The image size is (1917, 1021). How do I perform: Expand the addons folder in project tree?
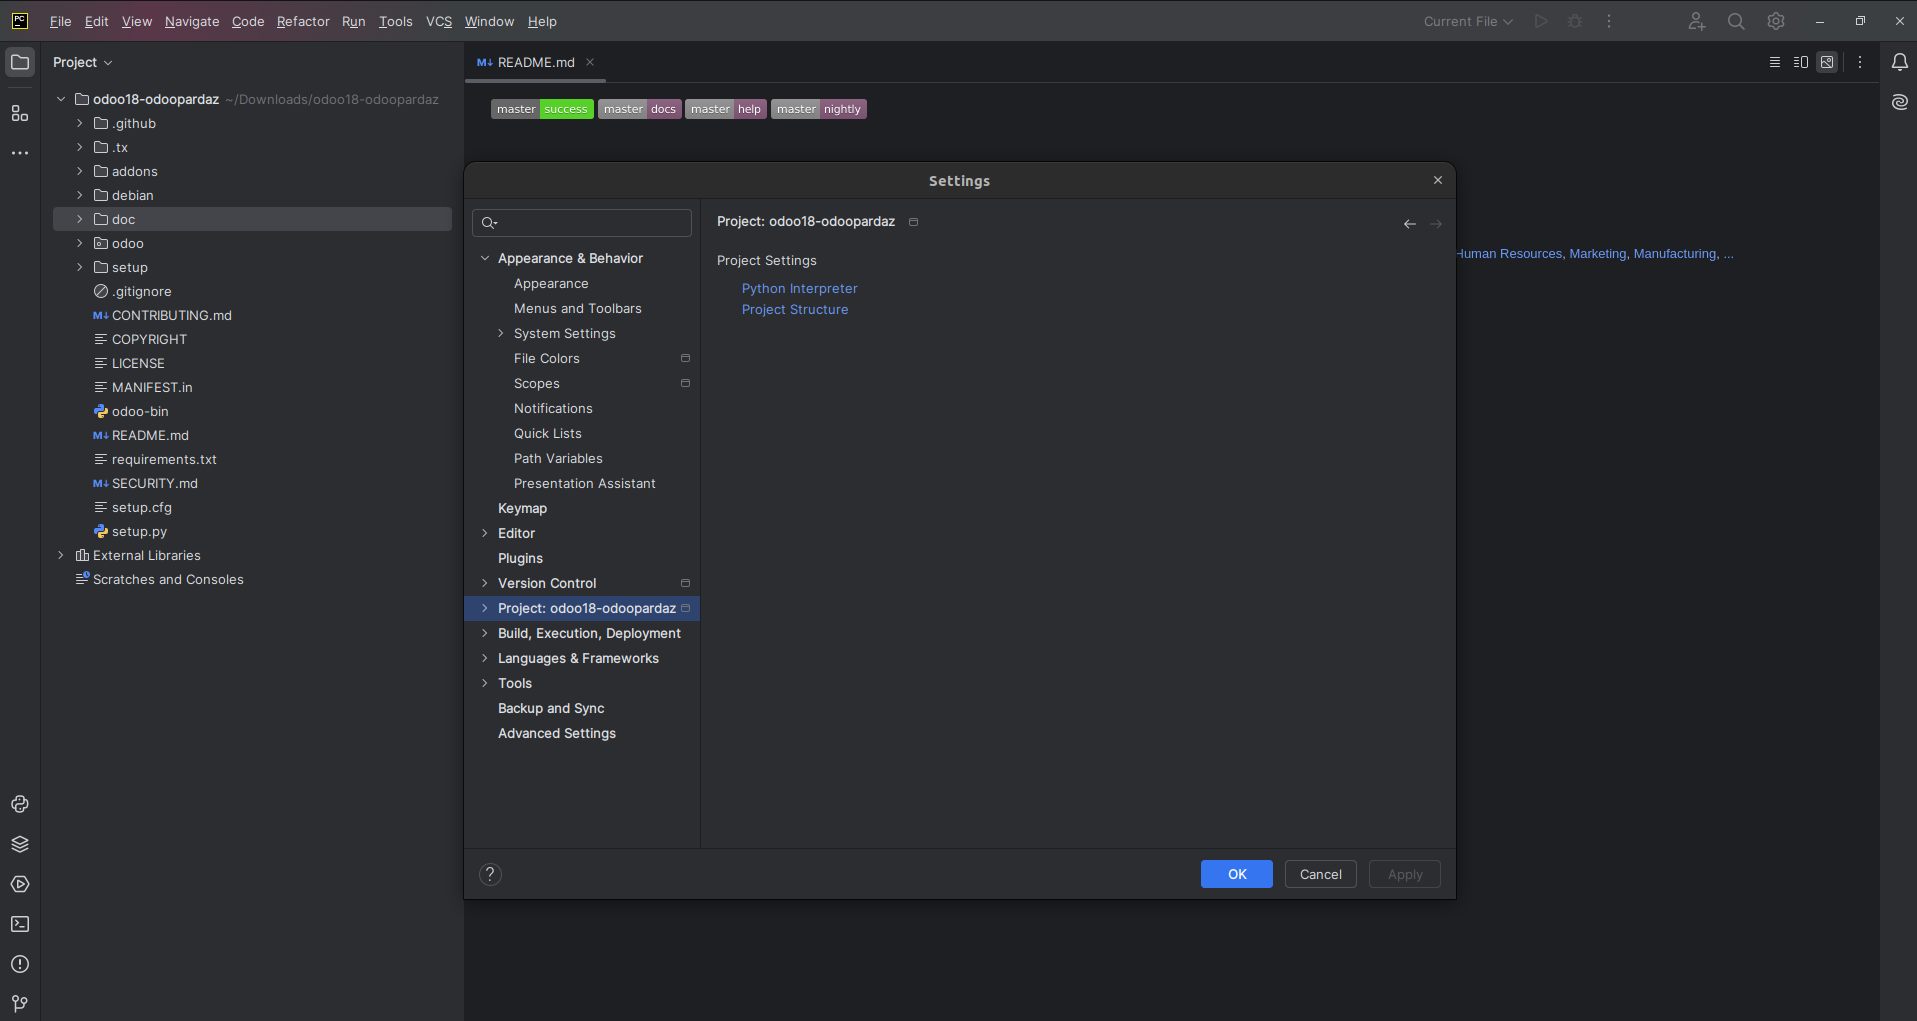pyautogui.click(x=80, y=171)
